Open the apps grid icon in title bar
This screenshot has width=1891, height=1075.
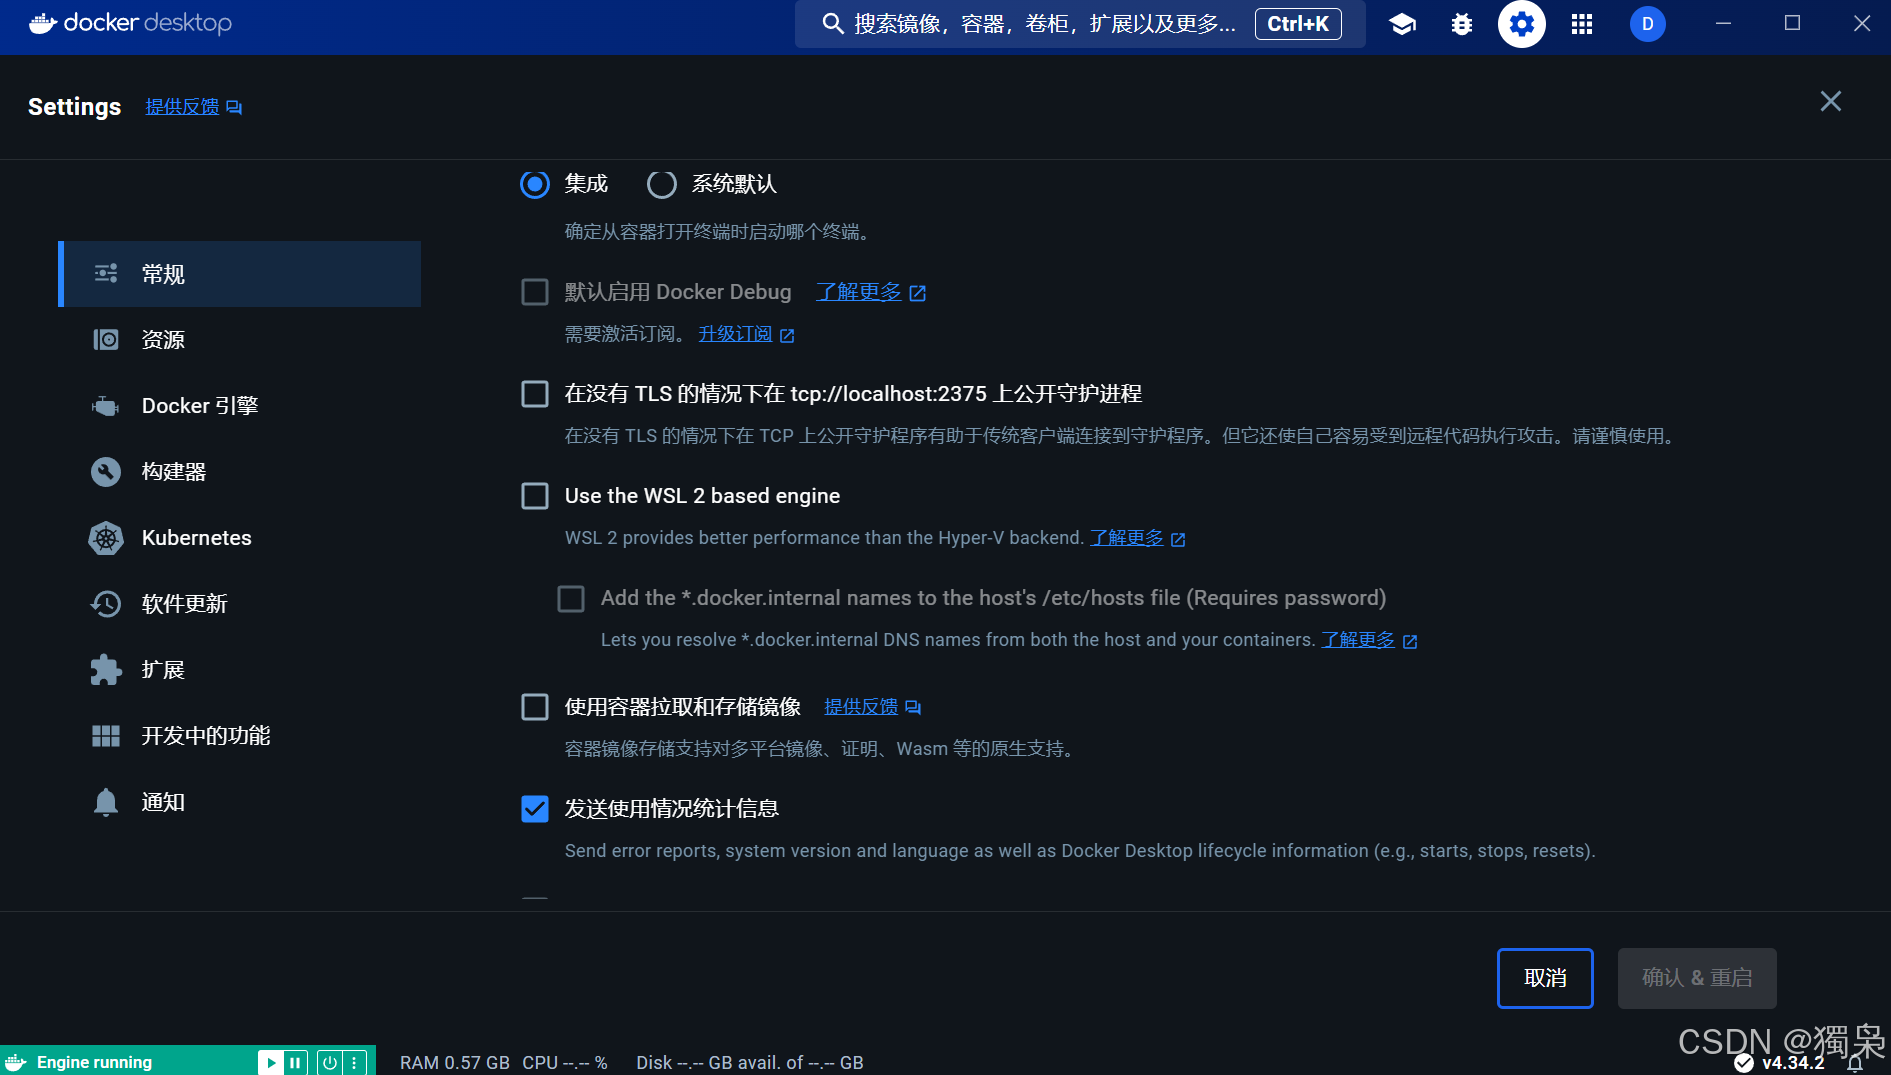[1581, 24]
